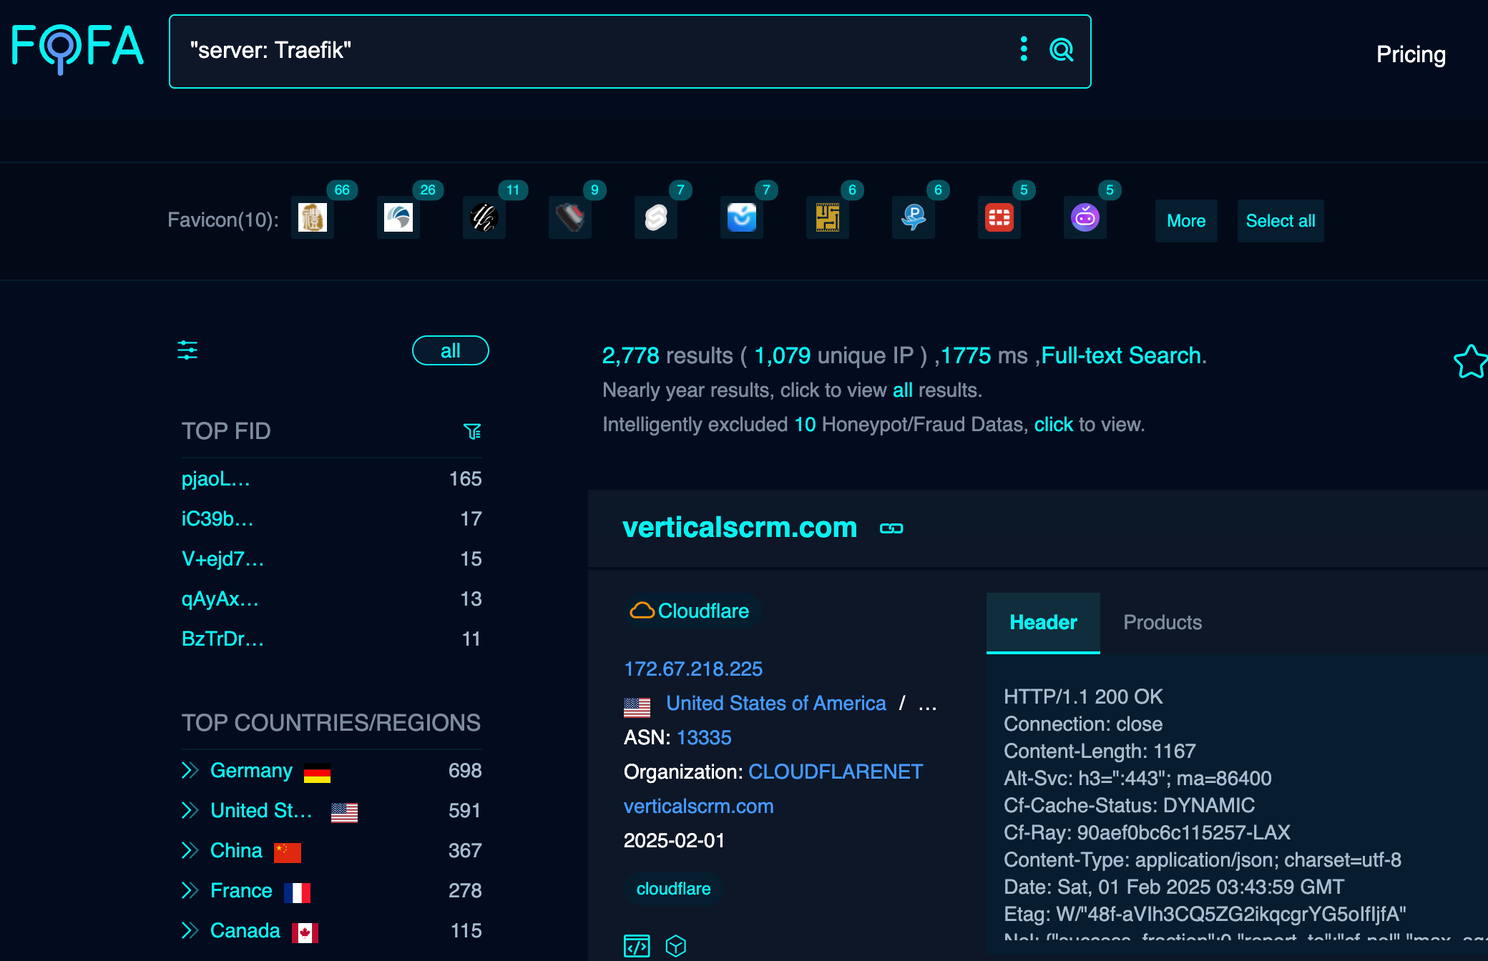Click the More favicon button
This screenshot has height=961, width=1488.
tap(1186, 221)
